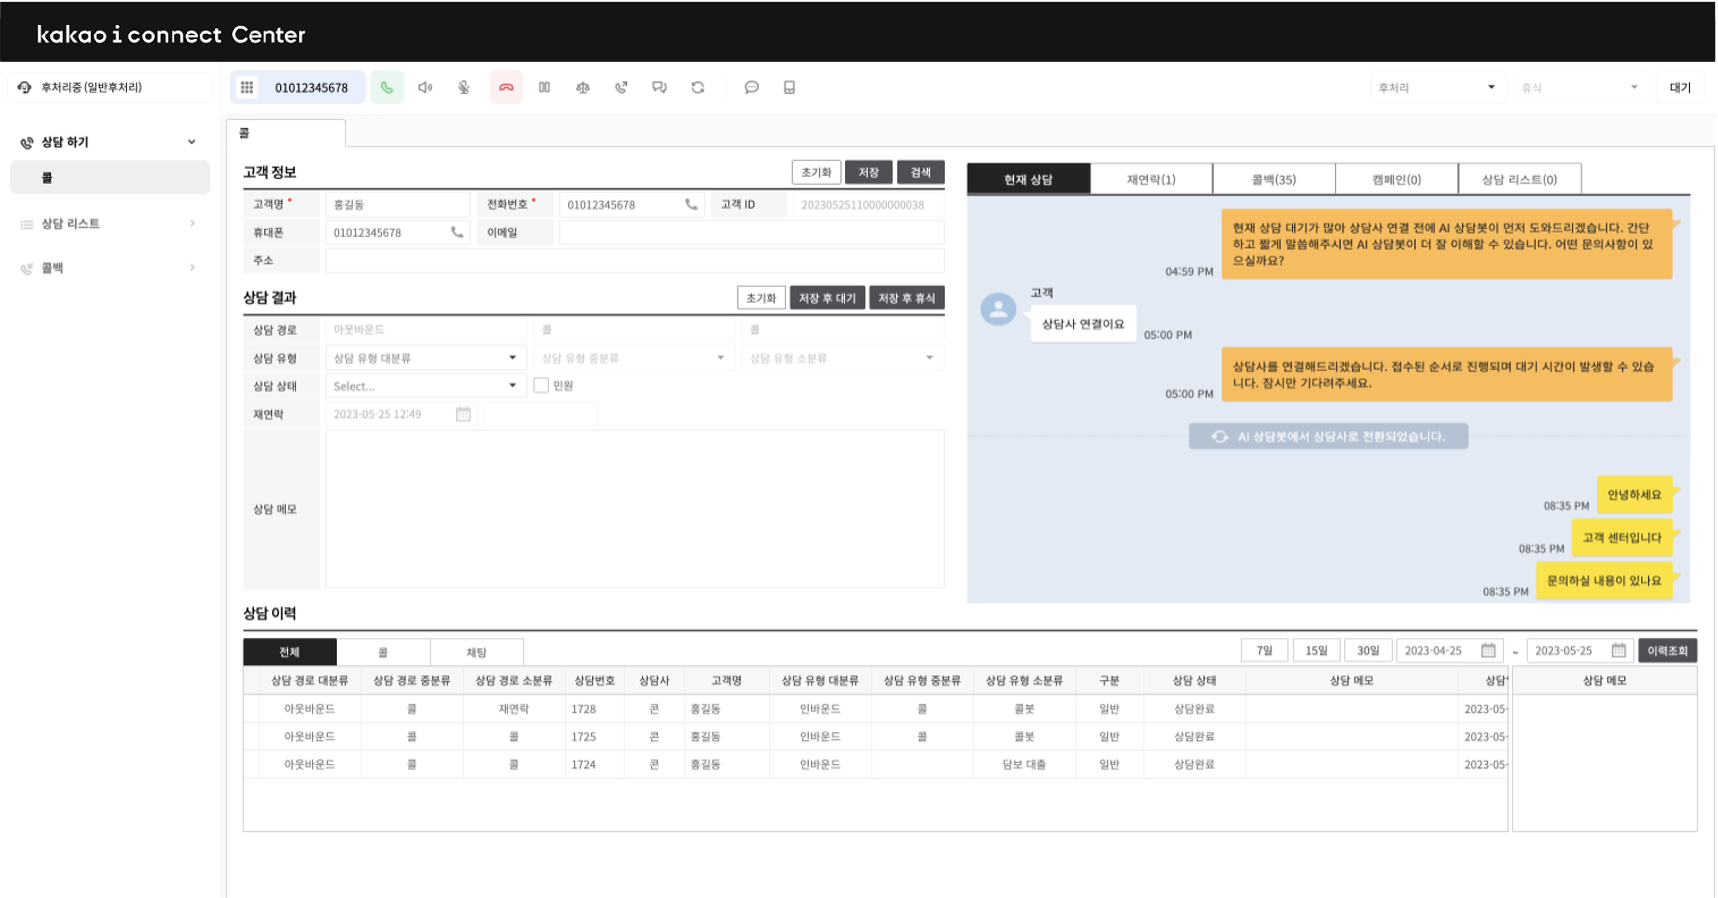Open the 후처리 status dropdown
Image resolution: width=1718 pixels, height=898 pixels.
[1436, 87]
